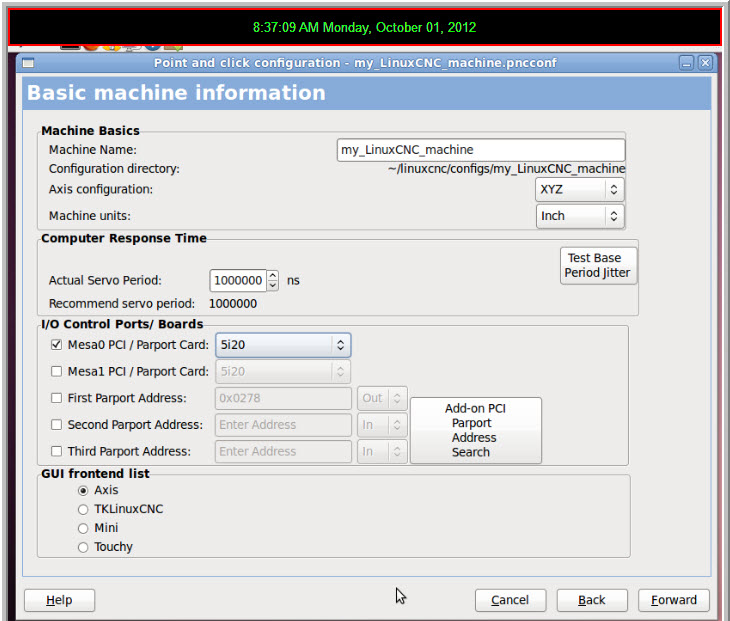Screen dimensions: 730x621
Task: Go to previous page with Back button
Action: tap(592, 600)
